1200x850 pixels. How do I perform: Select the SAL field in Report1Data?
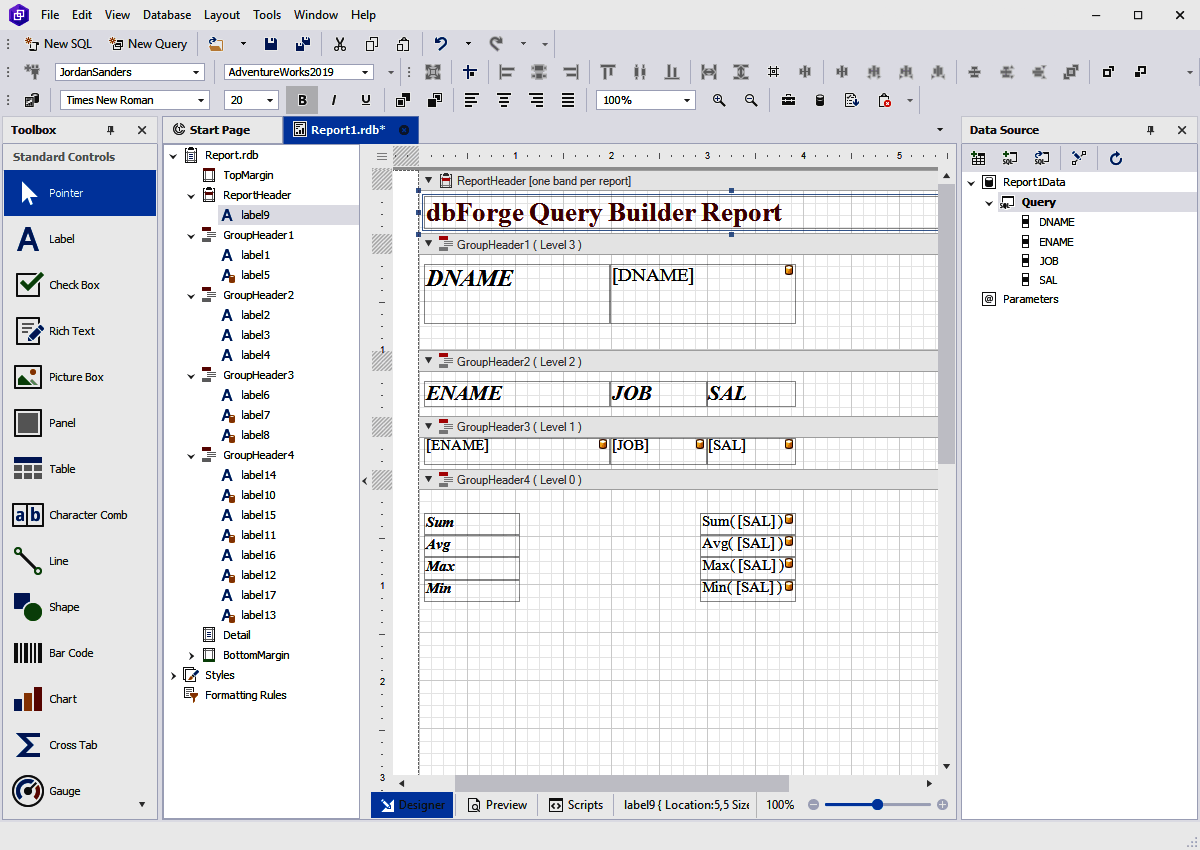(1048, 279)
